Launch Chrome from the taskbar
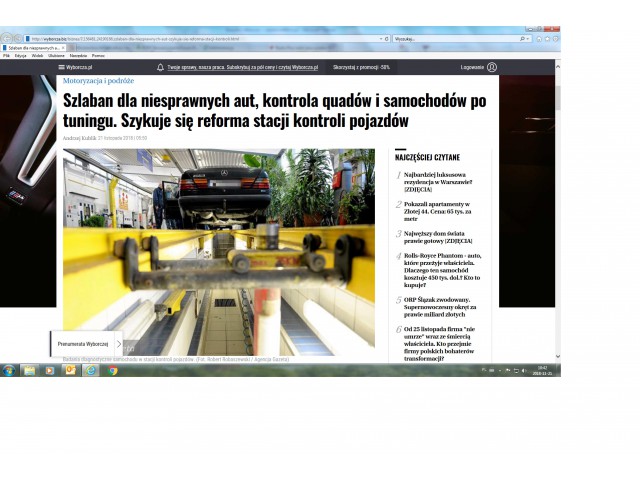The height and width of the screenshot is (480, 640). coord(113,370)
